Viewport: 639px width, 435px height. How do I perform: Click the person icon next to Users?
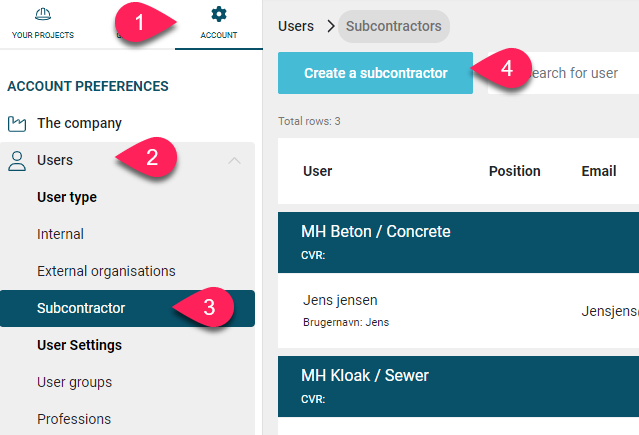point(17,161)
